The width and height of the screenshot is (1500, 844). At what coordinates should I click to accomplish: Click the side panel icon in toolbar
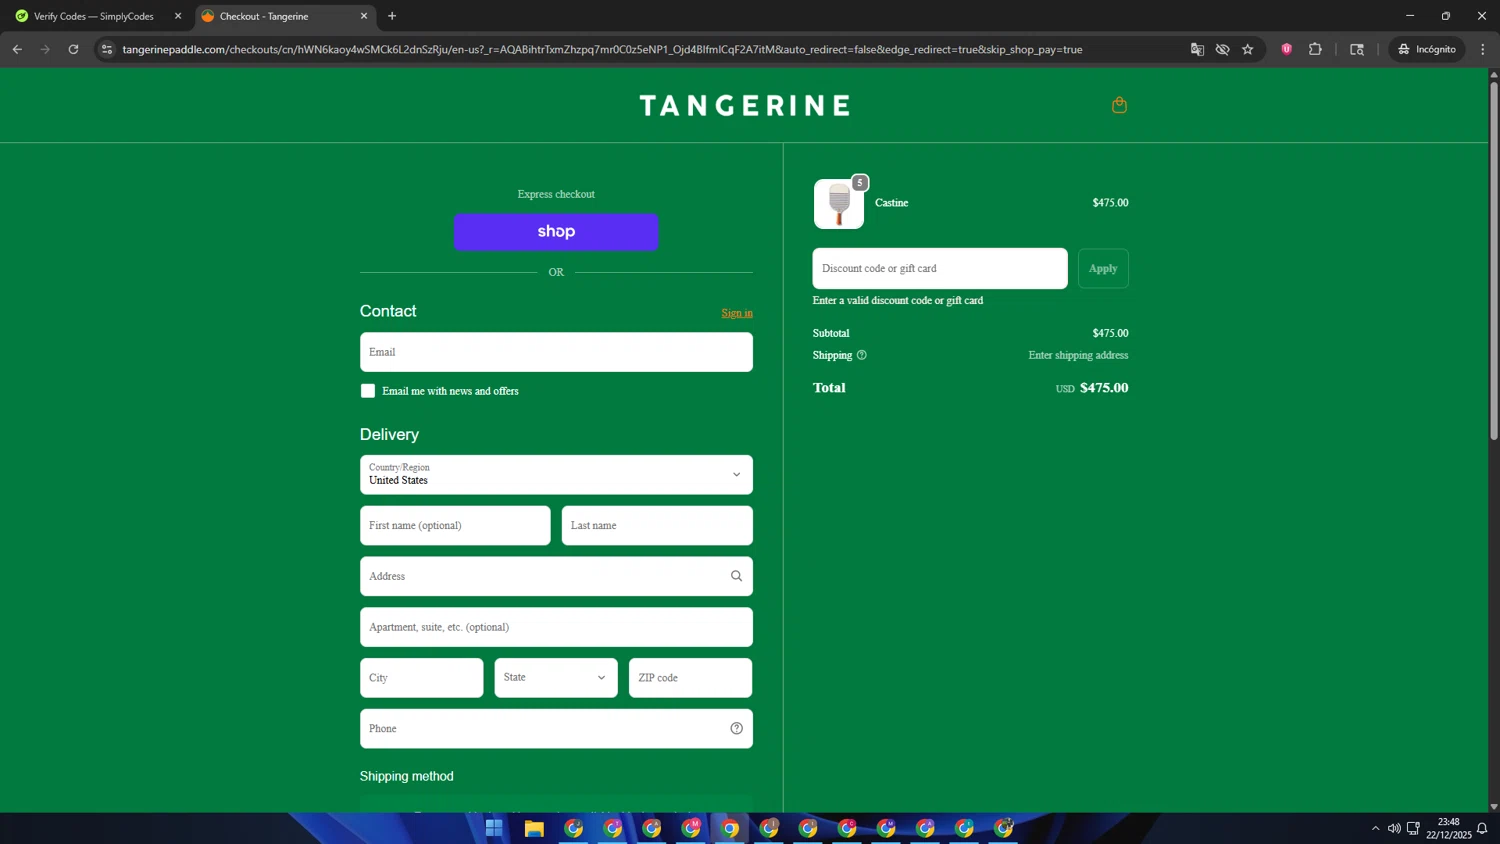pyautogui.click(x=1357, y=49)
